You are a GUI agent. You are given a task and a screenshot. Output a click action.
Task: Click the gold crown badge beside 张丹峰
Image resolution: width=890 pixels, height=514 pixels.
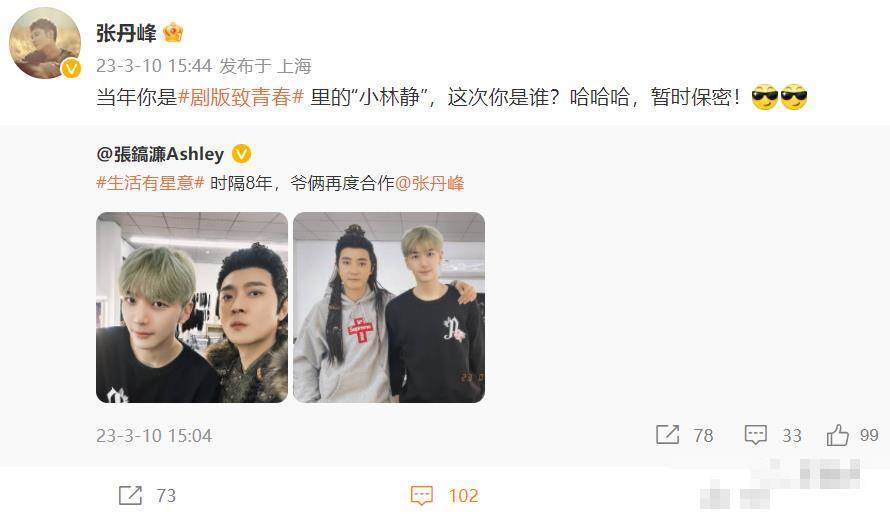(173, 33)
